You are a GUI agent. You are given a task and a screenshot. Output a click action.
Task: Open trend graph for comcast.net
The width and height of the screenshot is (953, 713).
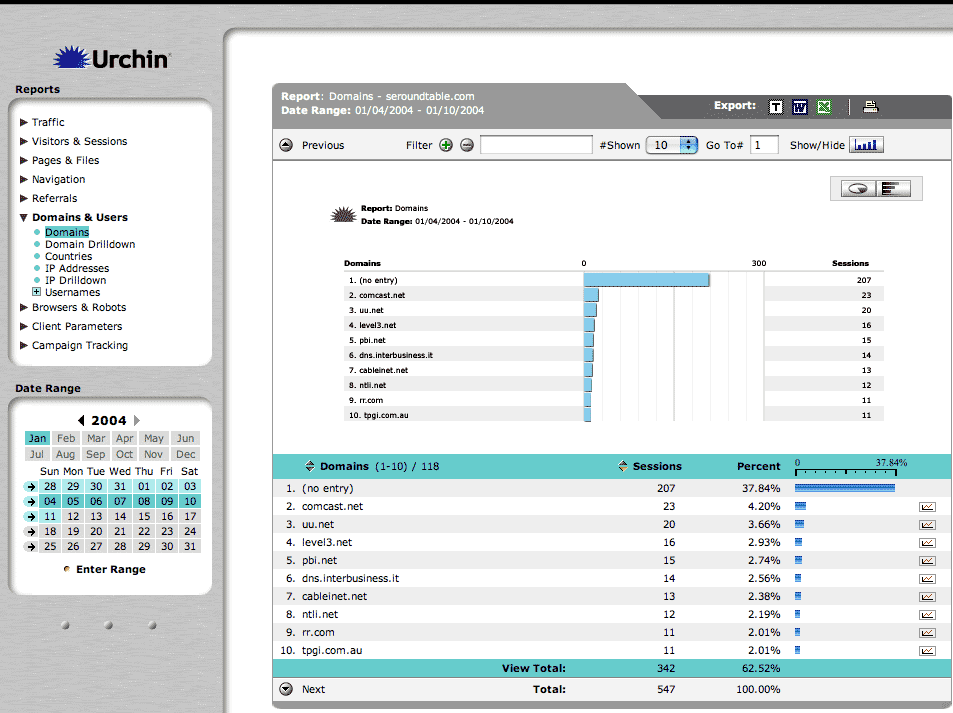click(x=927, y=507)
